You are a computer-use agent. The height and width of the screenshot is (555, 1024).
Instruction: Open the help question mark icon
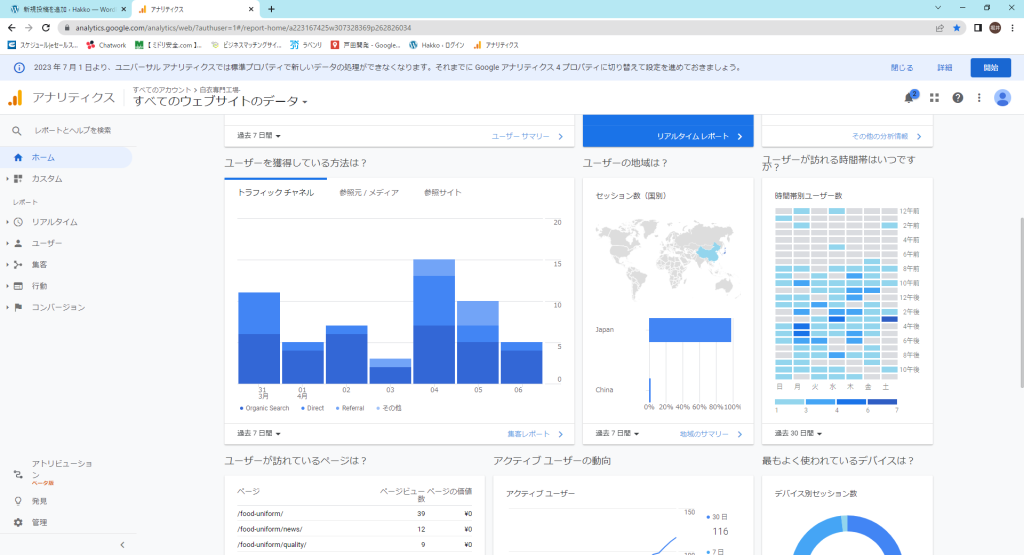coord(957,98)
